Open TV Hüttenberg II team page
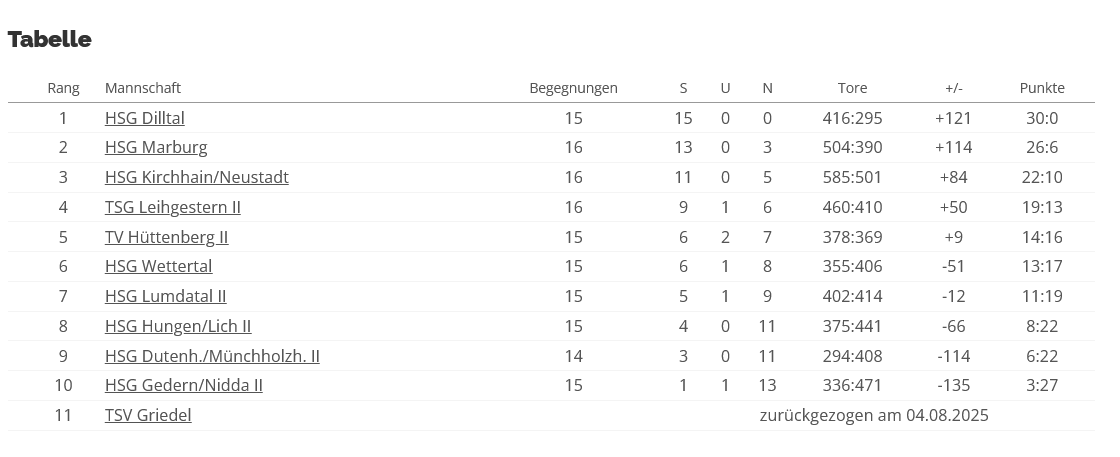This screenshot has height=457, width=1120. 166,237
